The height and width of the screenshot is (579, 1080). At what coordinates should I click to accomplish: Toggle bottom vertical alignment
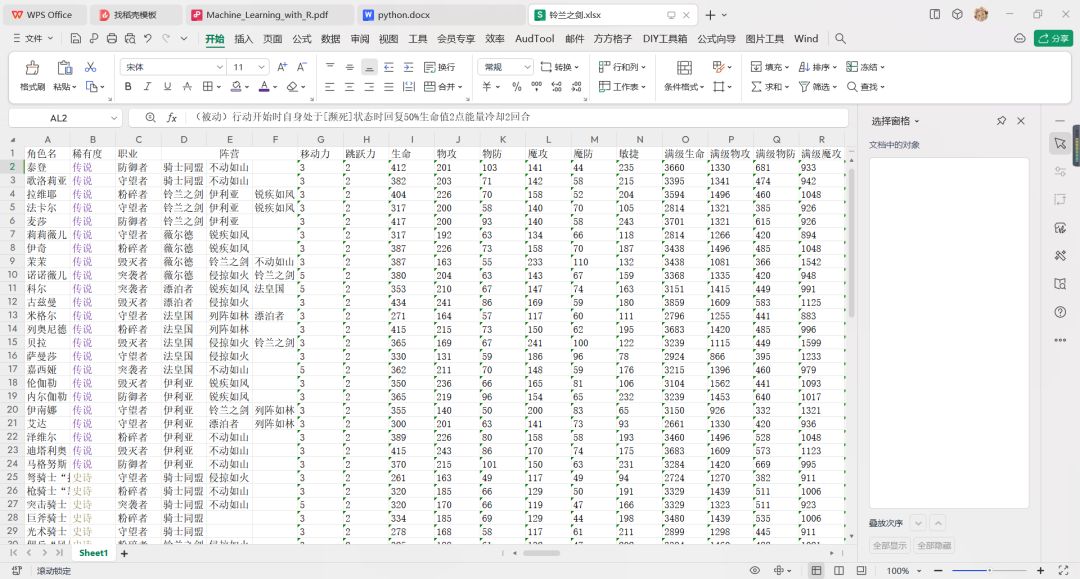[x=369, y=67]
